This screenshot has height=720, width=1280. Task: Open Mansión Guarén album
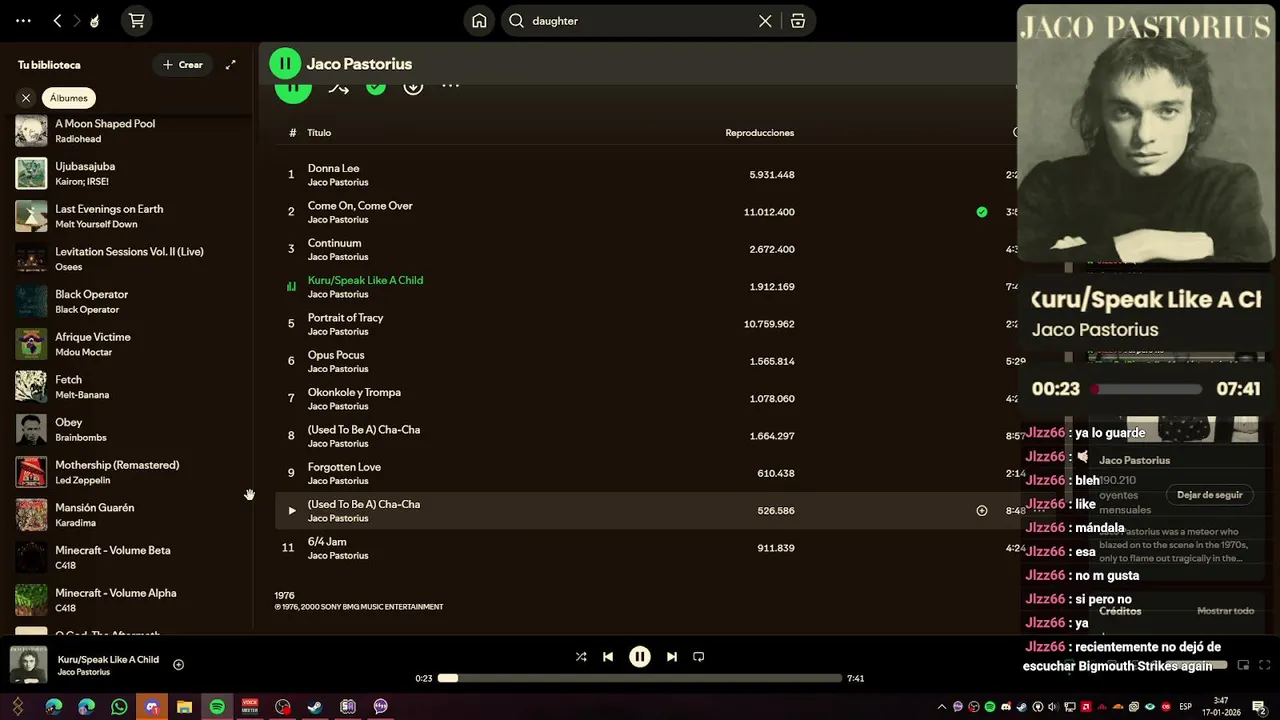(x=130, y=515)
